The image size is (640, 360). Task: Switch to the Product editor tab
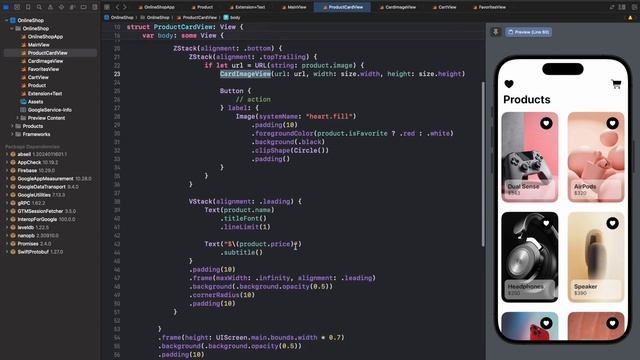coord(202,7)
